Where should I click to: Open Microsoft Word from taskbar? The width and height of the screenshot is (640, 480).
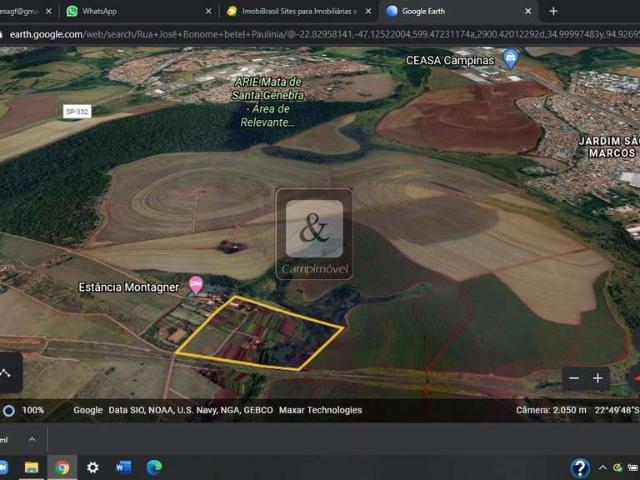click(x=123, y=467)
